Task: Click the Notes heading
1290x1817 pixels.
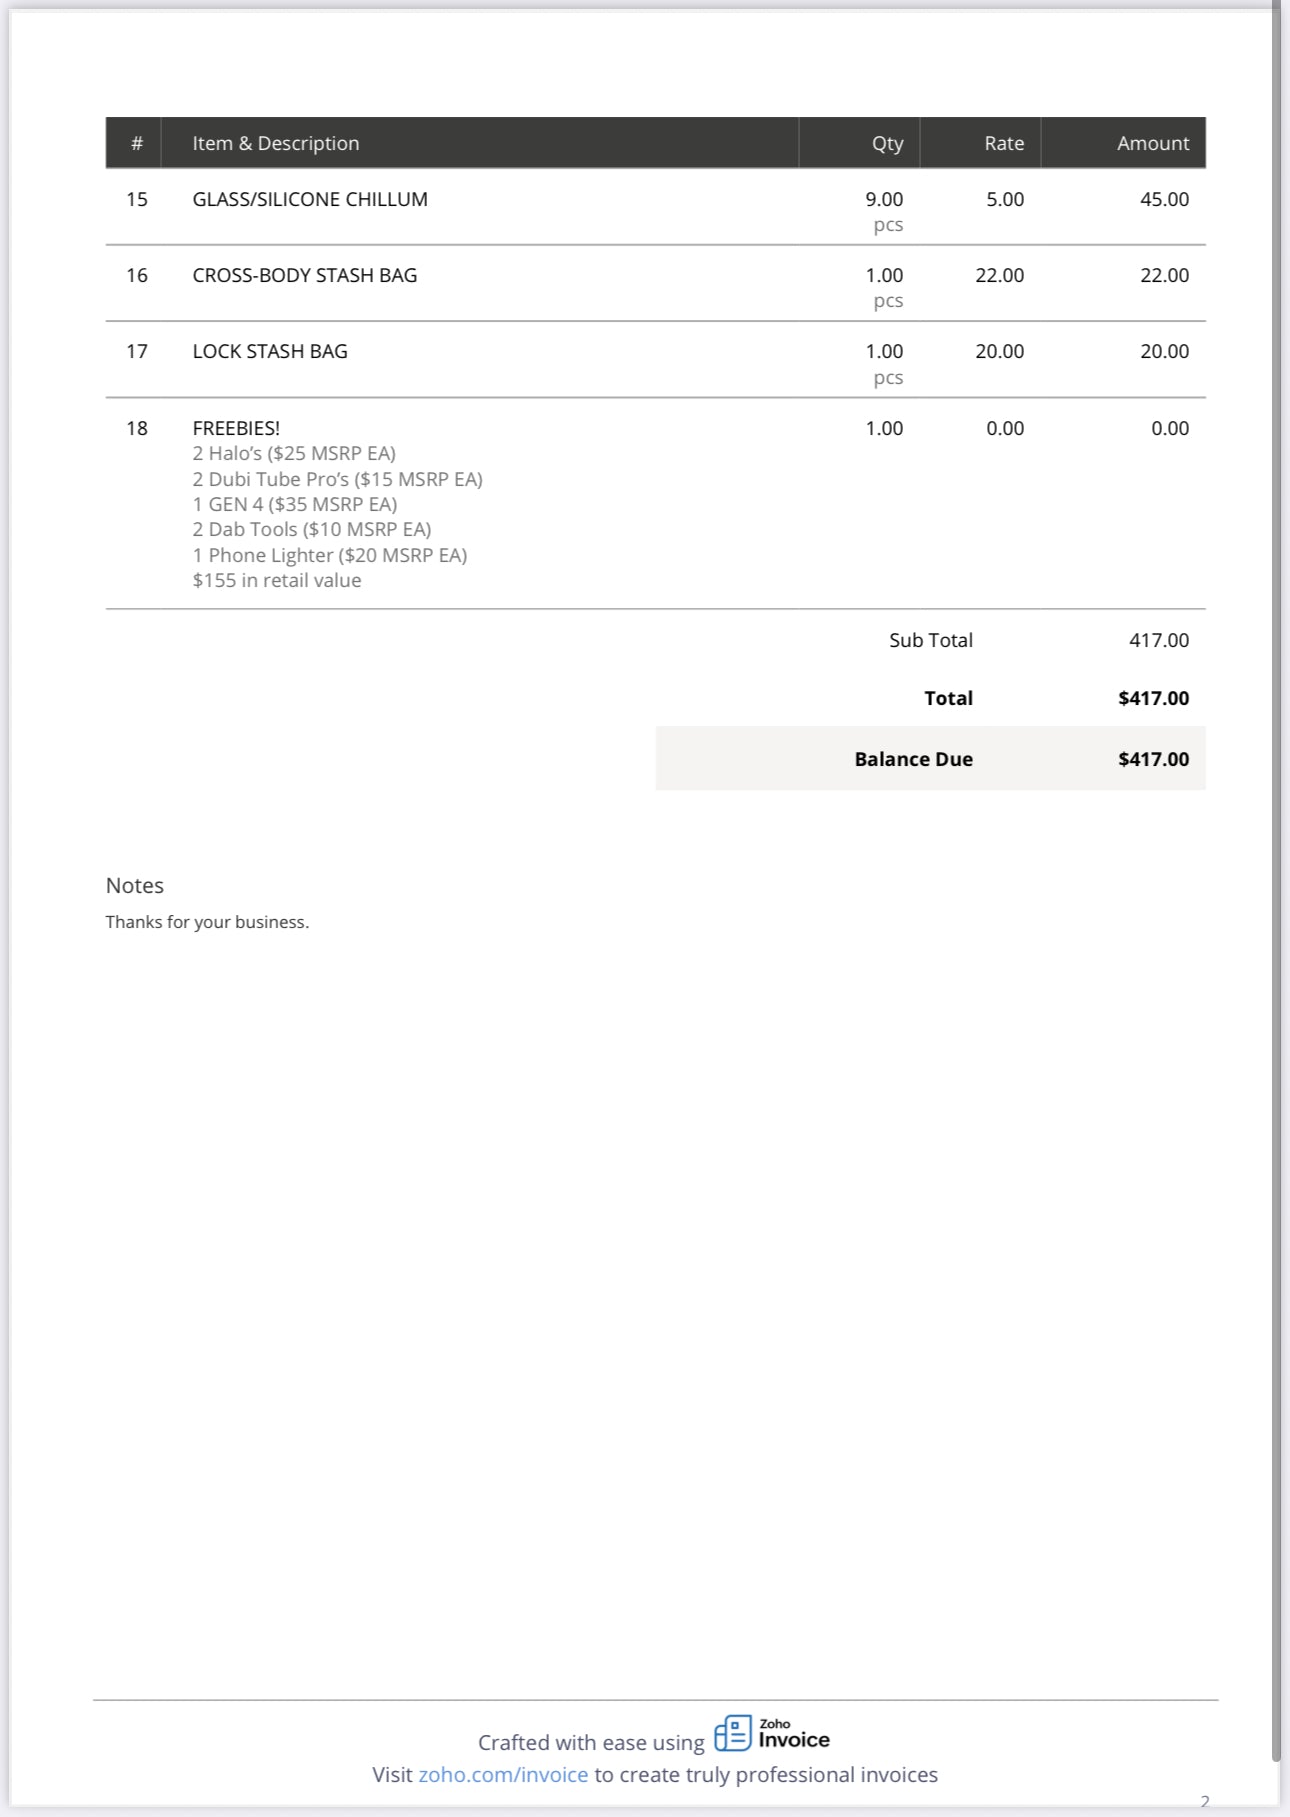Action: tap(135, 885)
